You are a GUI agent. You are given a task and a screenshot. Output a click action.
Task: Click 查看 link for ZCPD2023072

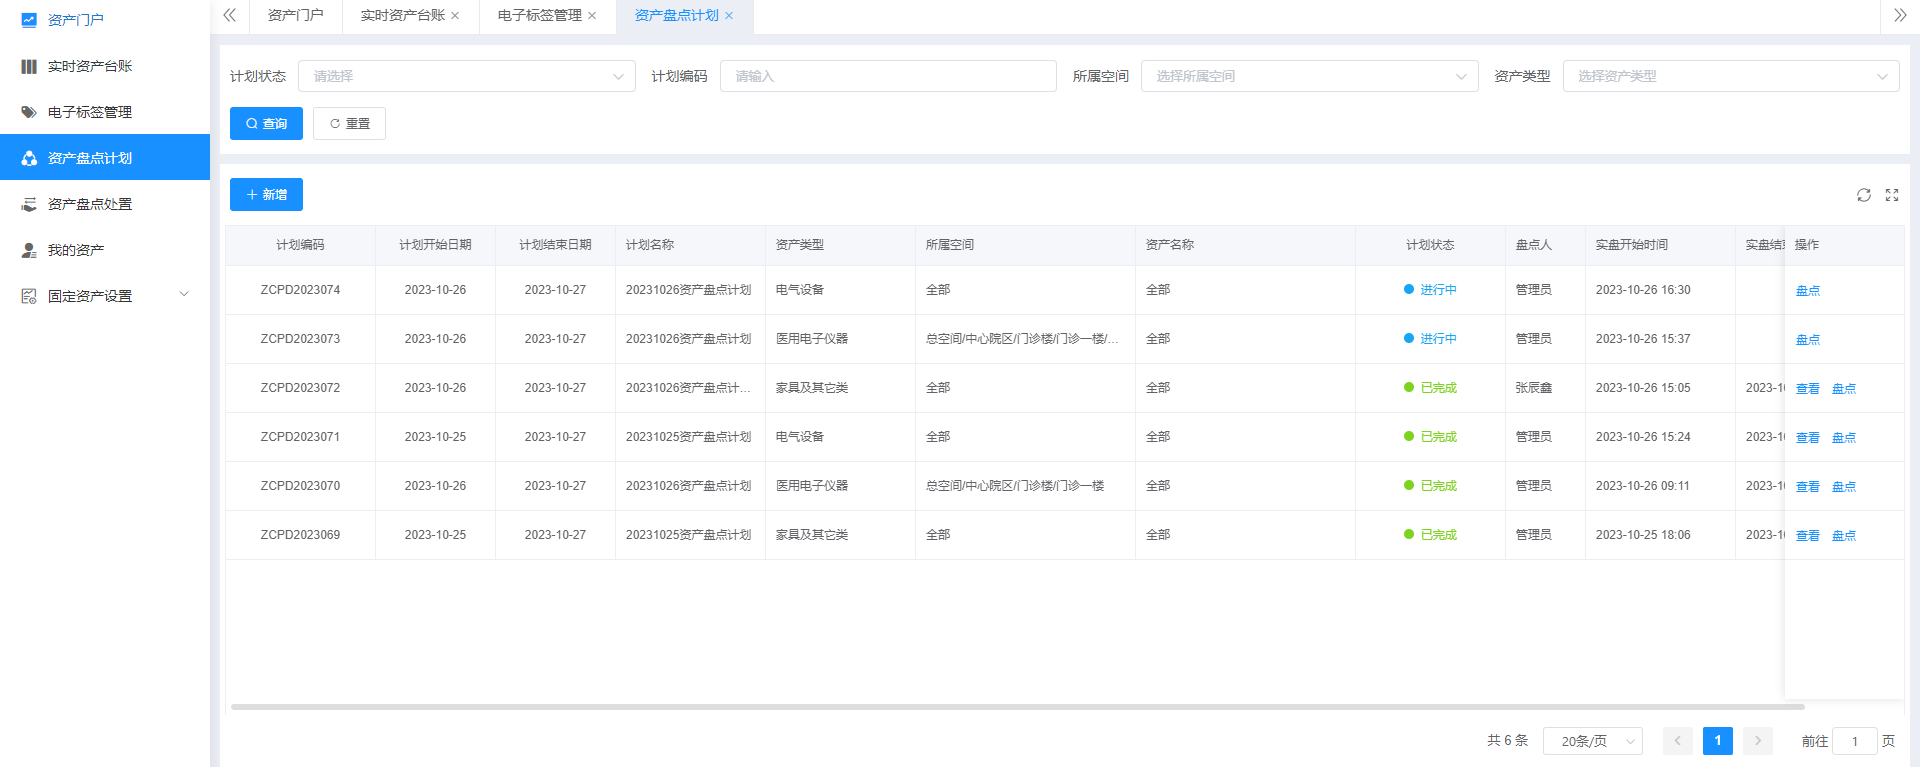point(1807,389)
